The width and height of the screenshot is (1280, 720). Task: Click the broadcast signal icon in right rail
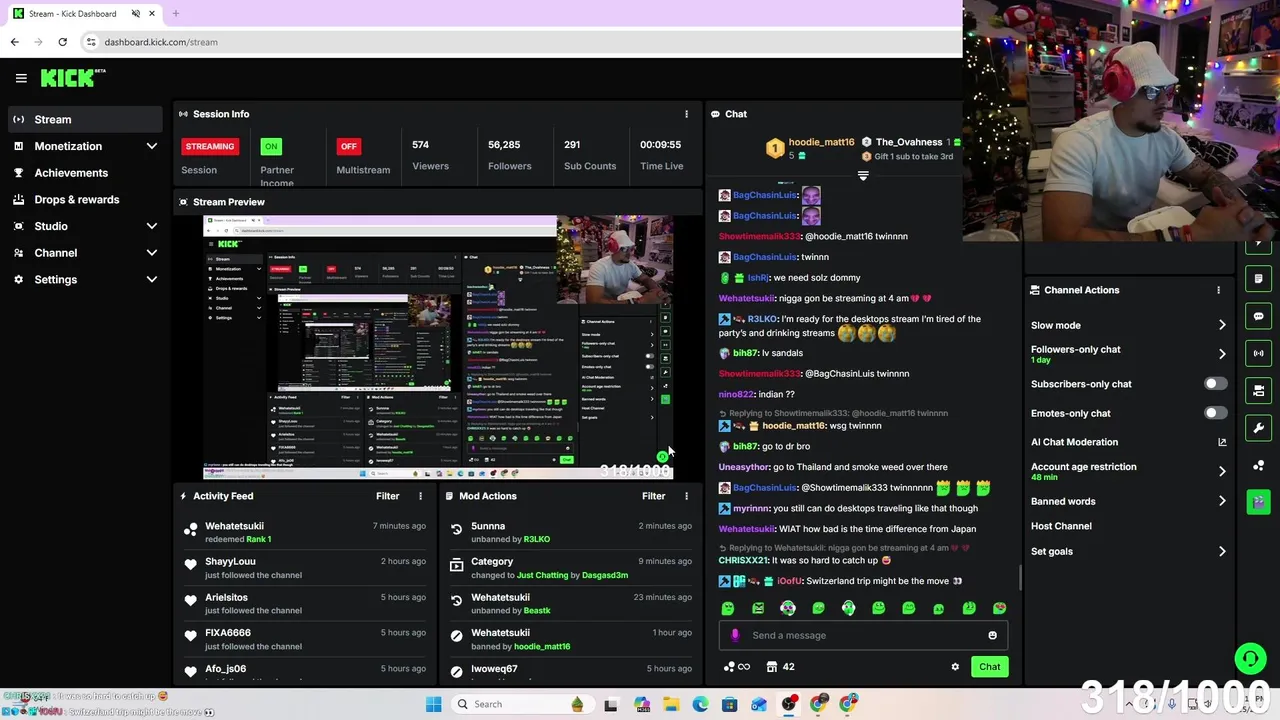pos(1258,353)
